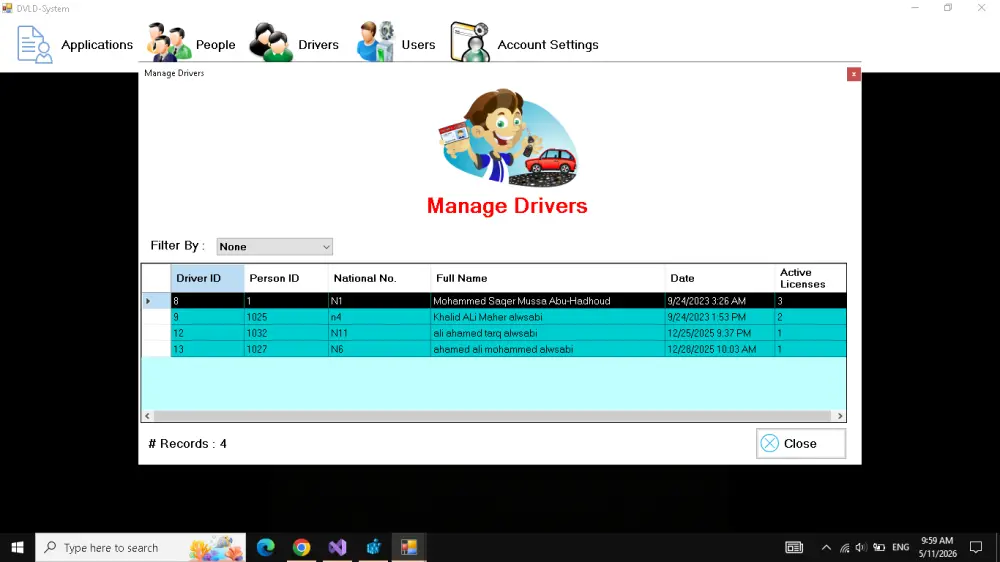1000x562 pixels.
Task: Open the Windows Start menu
Action: pyautogui.click(x=17, y=547)
